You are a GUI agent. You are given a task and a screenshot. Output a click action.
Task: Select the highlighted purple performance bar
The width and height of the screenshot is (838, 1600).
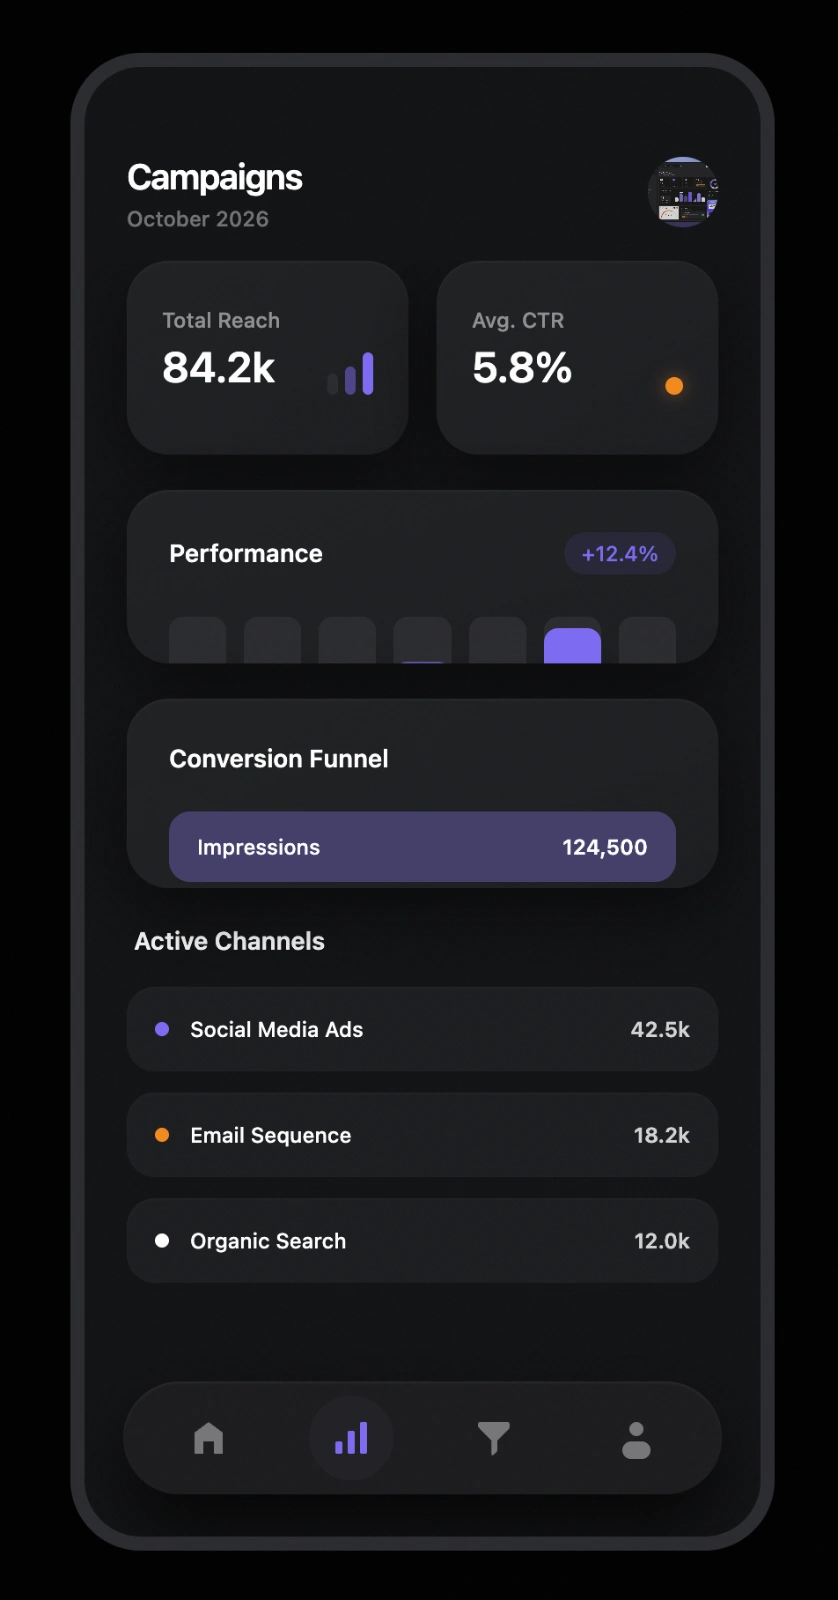[x=572, y=646]
